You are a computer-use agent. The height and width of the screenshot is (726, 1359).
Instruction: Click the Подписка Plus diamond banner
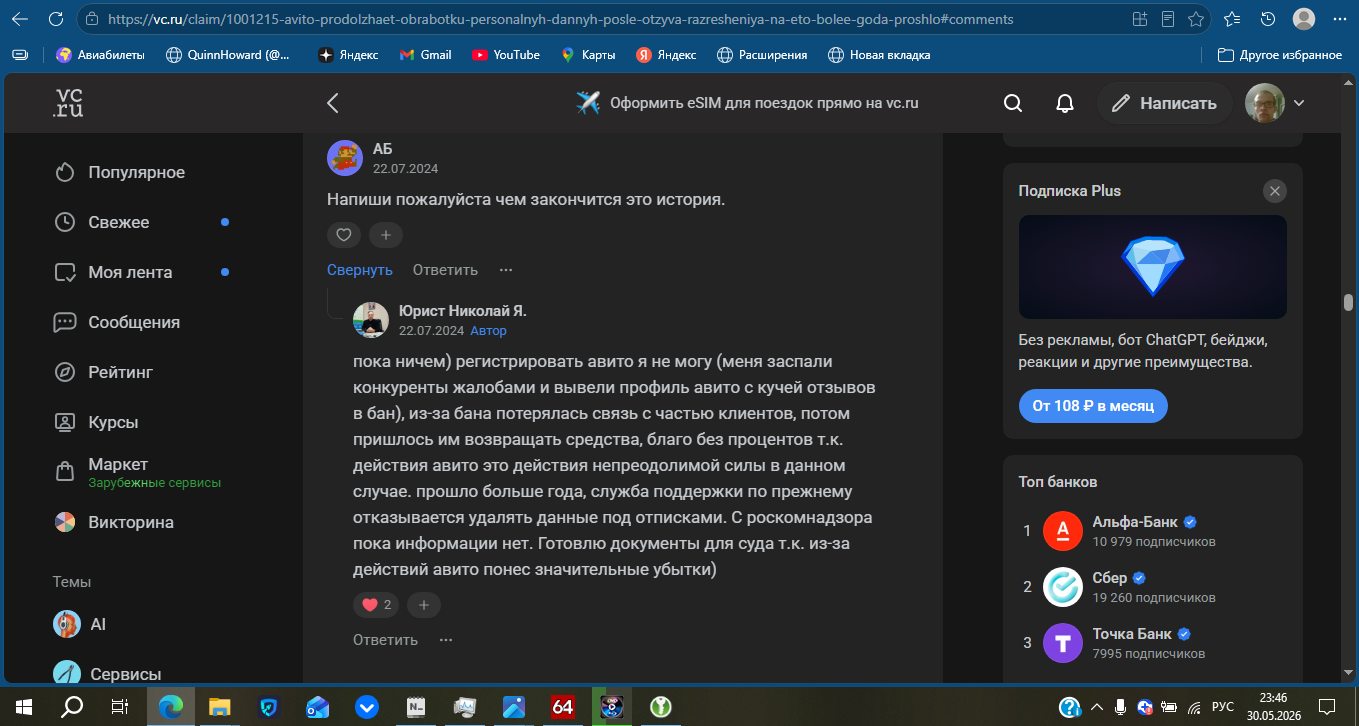tap(1153, 267)
